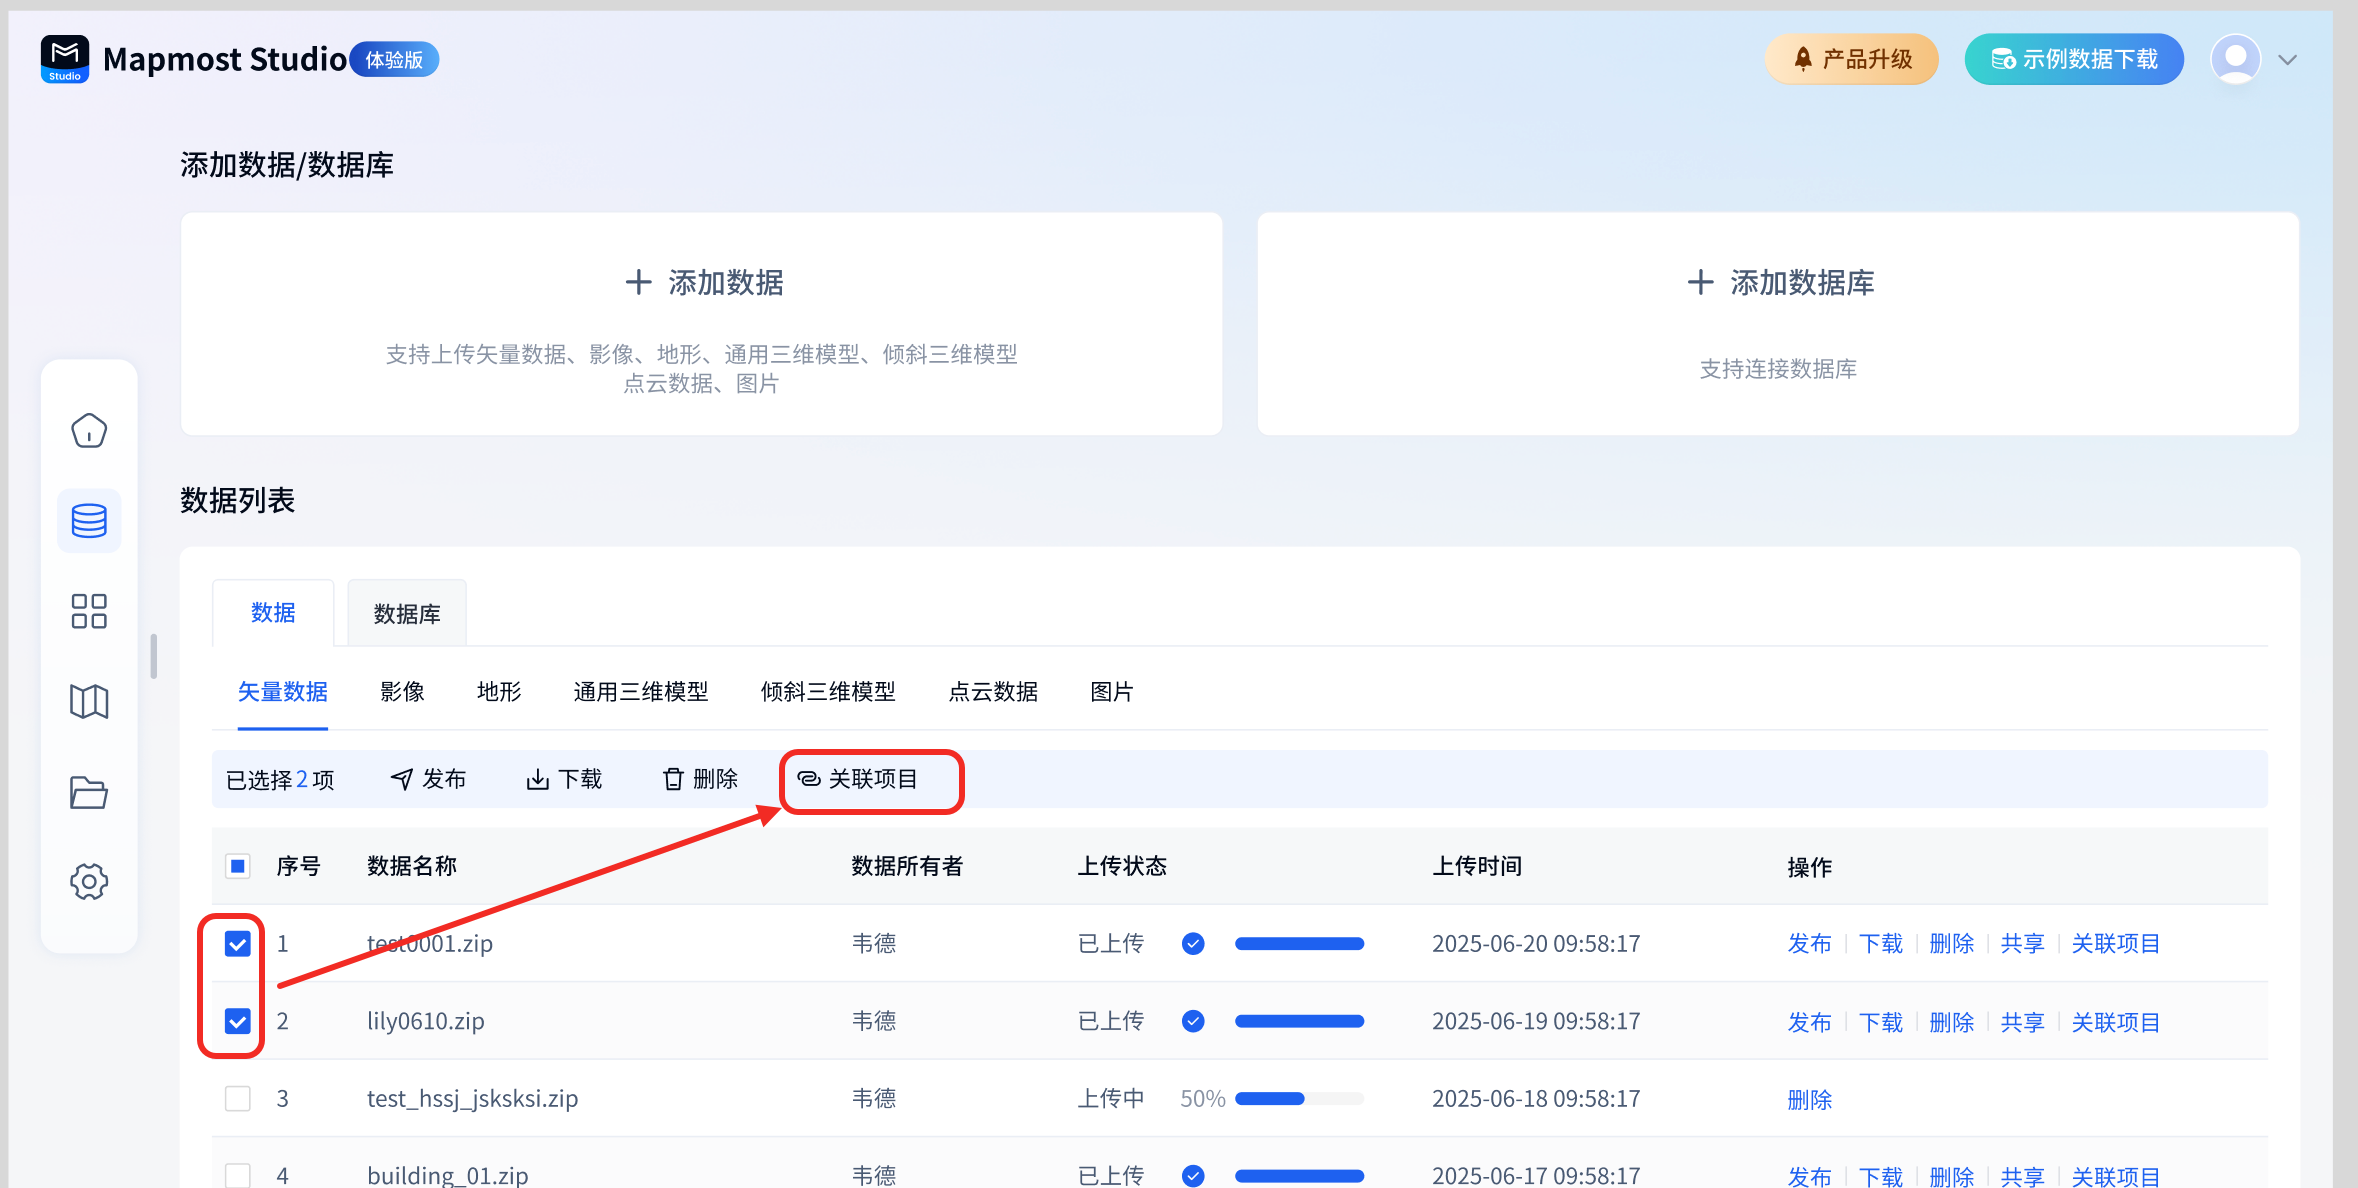Open the folded map sidebar icon

pos(89,702)
